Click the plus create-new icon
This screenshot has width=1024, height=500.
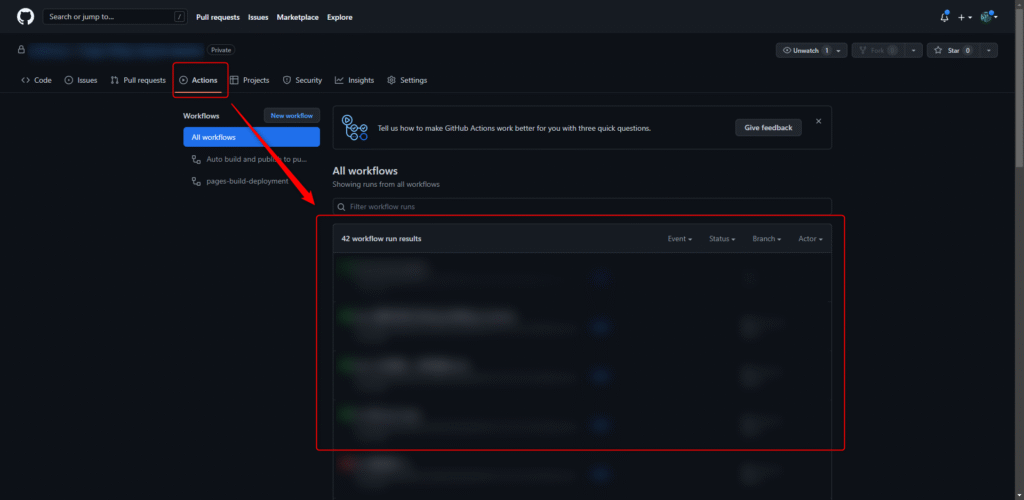tap(963, 17)
